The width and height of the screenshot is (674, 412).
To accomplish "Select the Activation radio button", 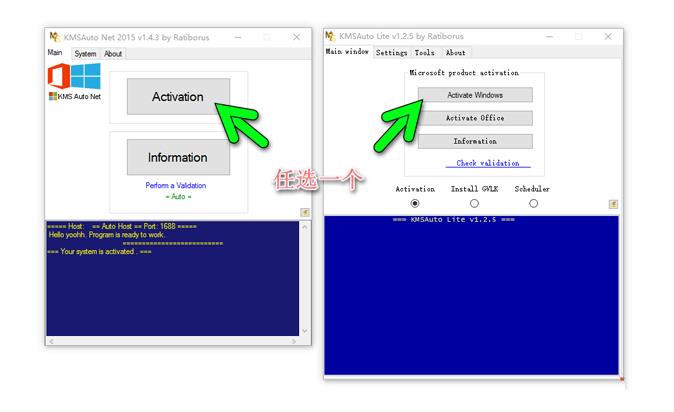I will click(415, 203).
